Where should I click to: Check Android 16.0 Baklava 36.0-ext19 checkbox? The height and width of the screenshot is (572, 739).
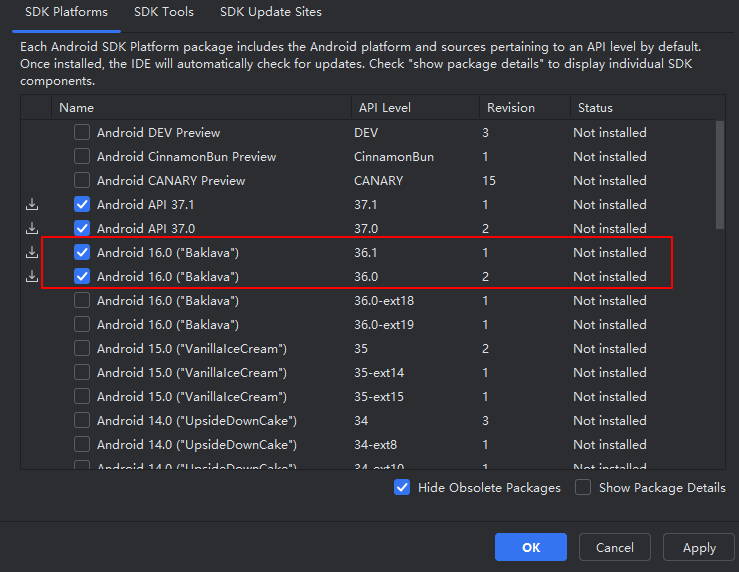coord(82,325)
